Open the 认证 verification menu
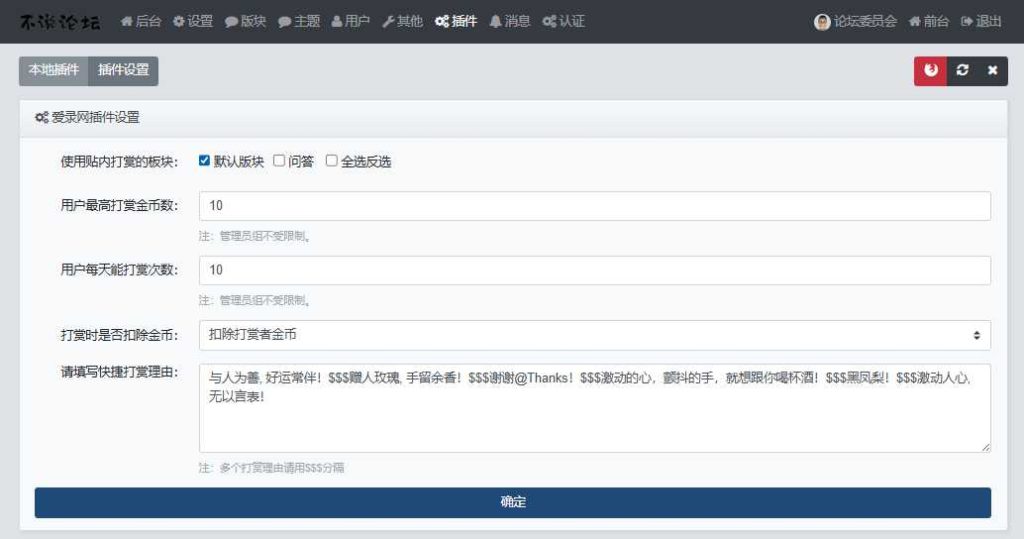The height and width of the screenshot is (539, 1024). 563,22
